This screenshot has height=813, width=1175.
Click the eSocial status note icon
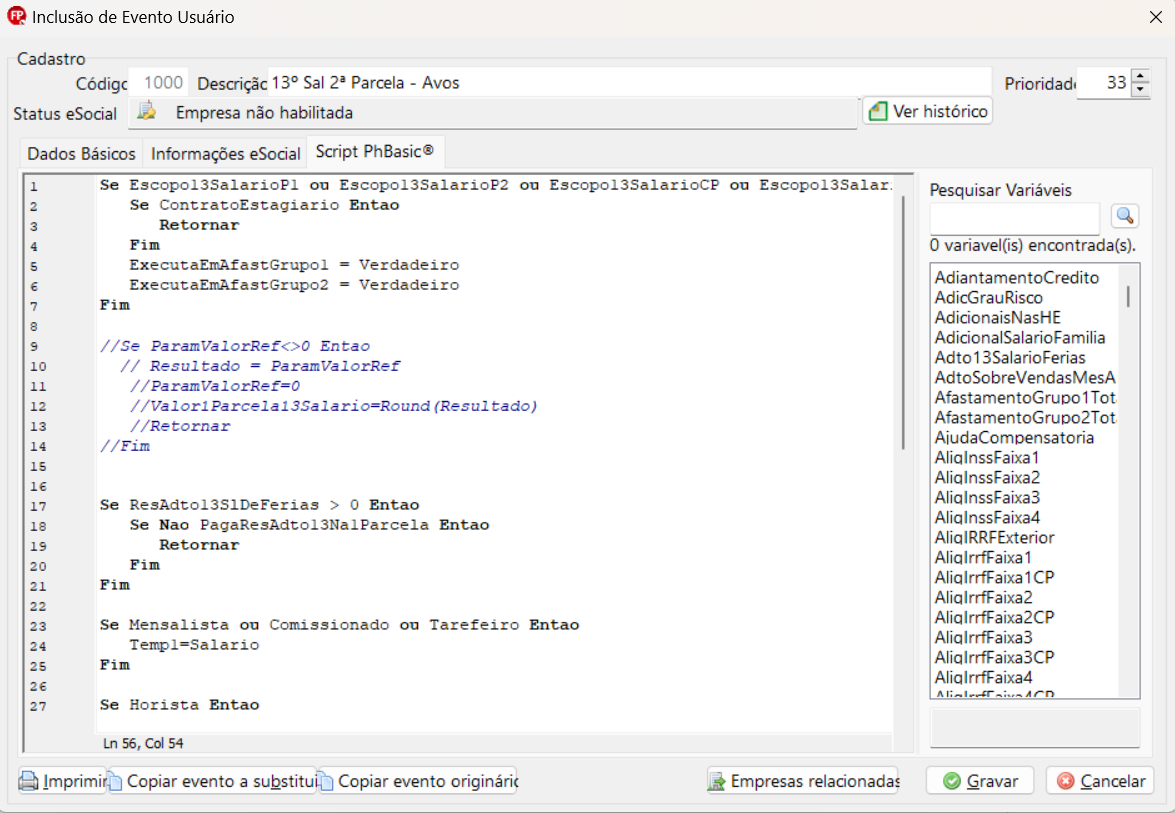[x=147, y=112]
